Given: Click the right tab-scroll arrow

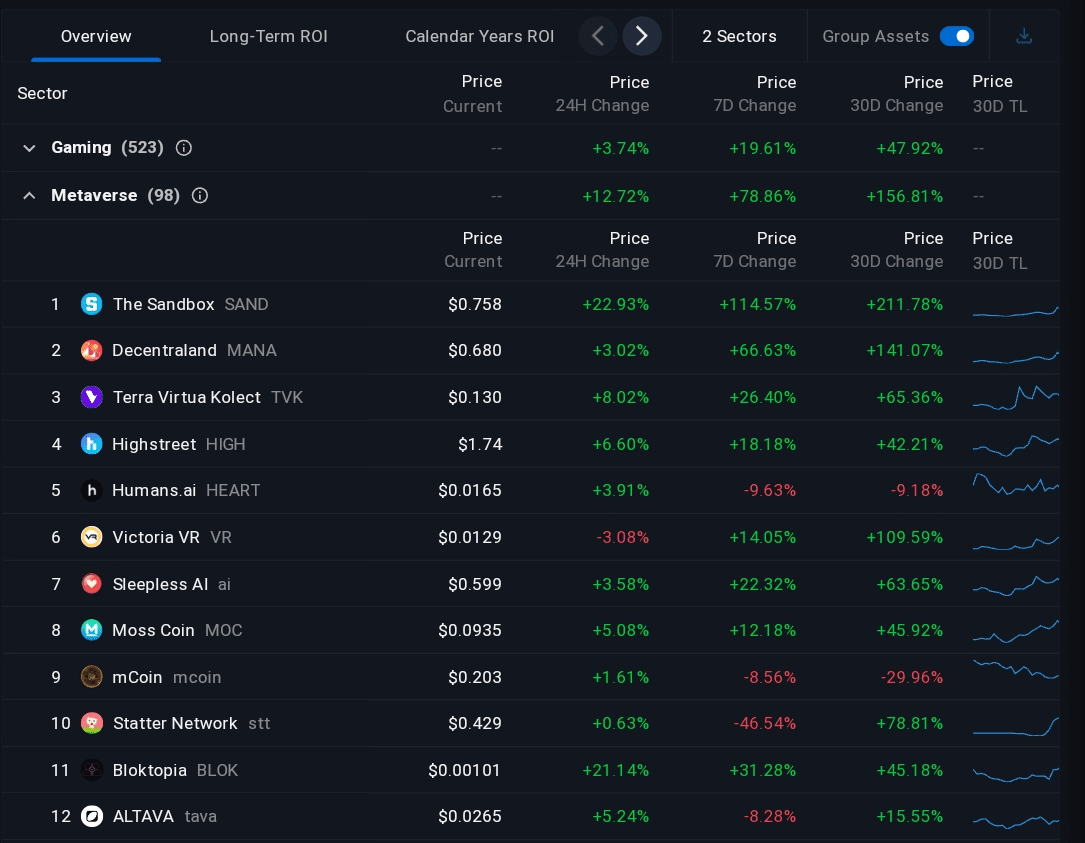Looking at the screenshot, I should 642,36.
